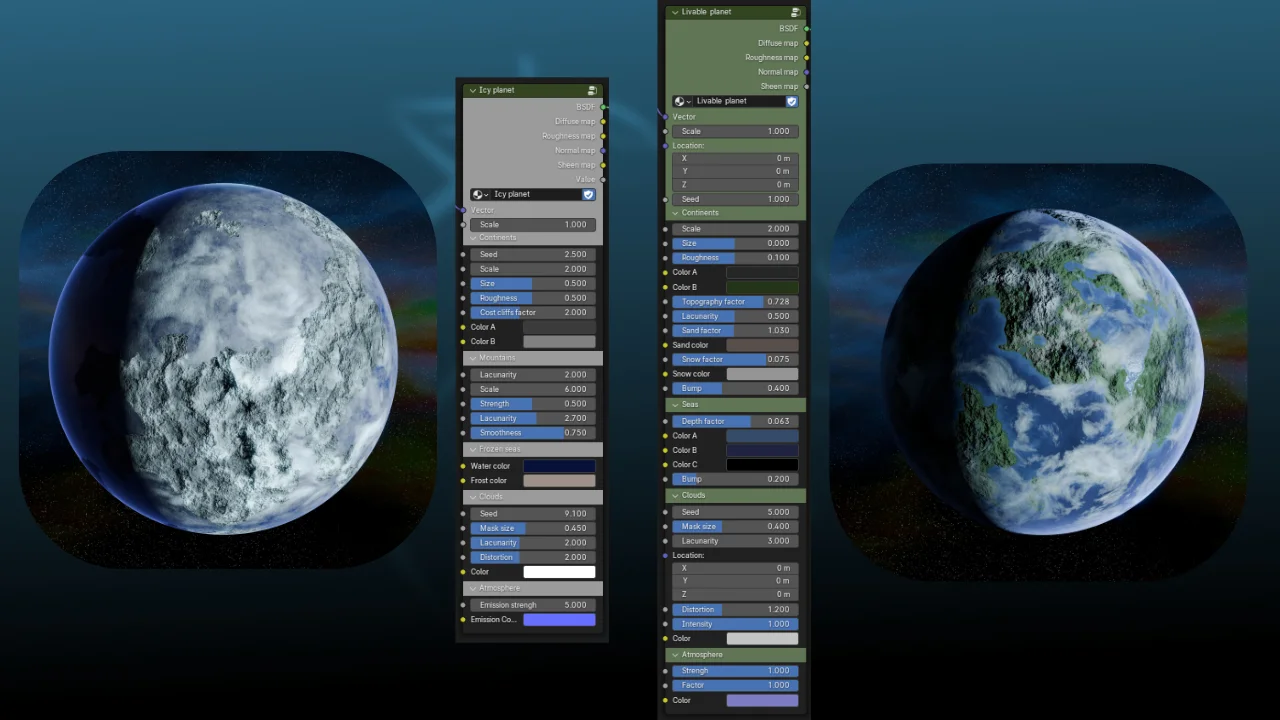This screenshot has width=1280, height=720.
Task: Click the BSDF output socket on Icy planet
Action: pos(603,106)
